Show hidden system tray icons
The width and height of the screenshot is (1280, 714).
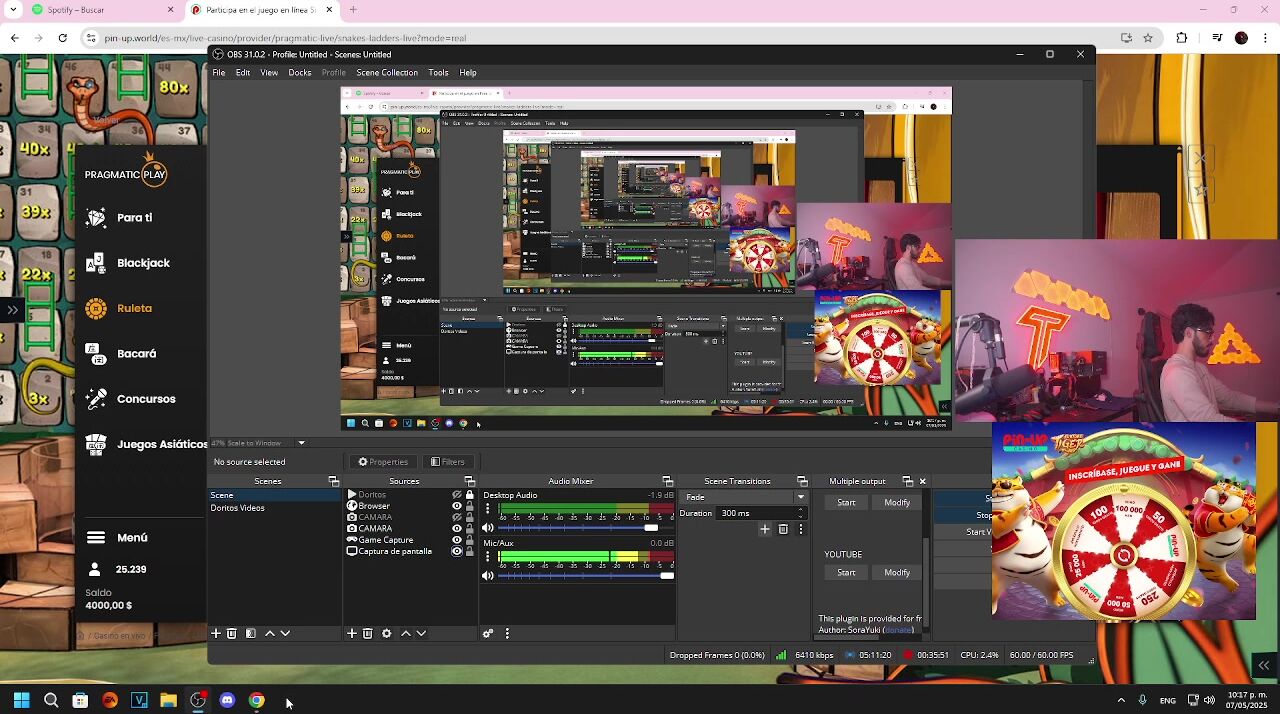point(1121,700)
